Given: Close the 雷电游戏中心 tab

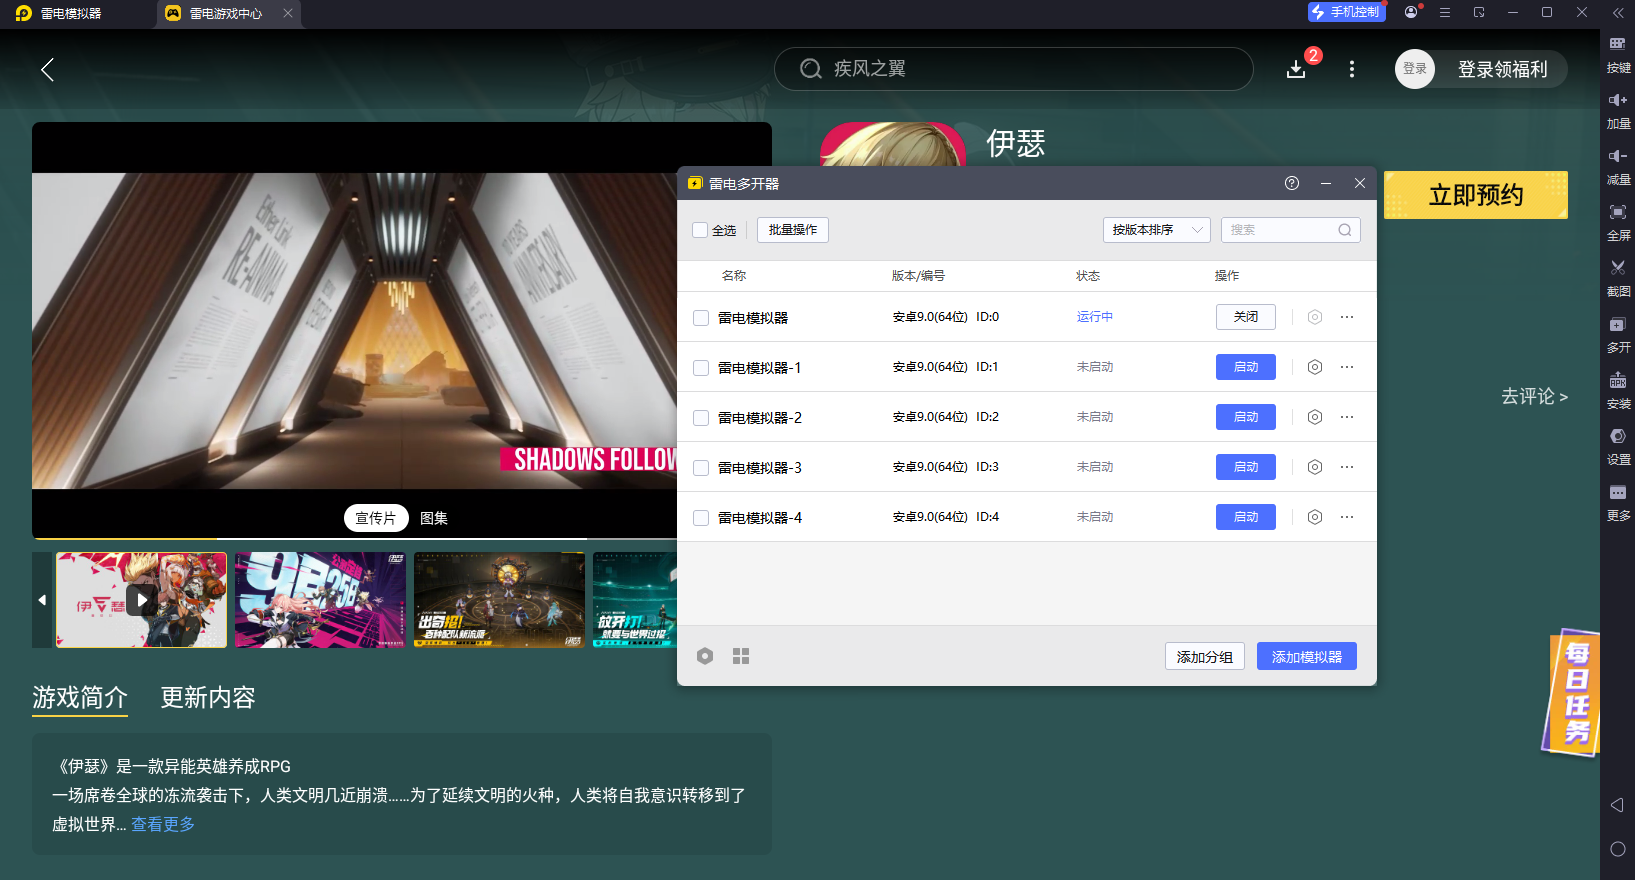Looking at the screenshot, I should click(x=288, y=13).
